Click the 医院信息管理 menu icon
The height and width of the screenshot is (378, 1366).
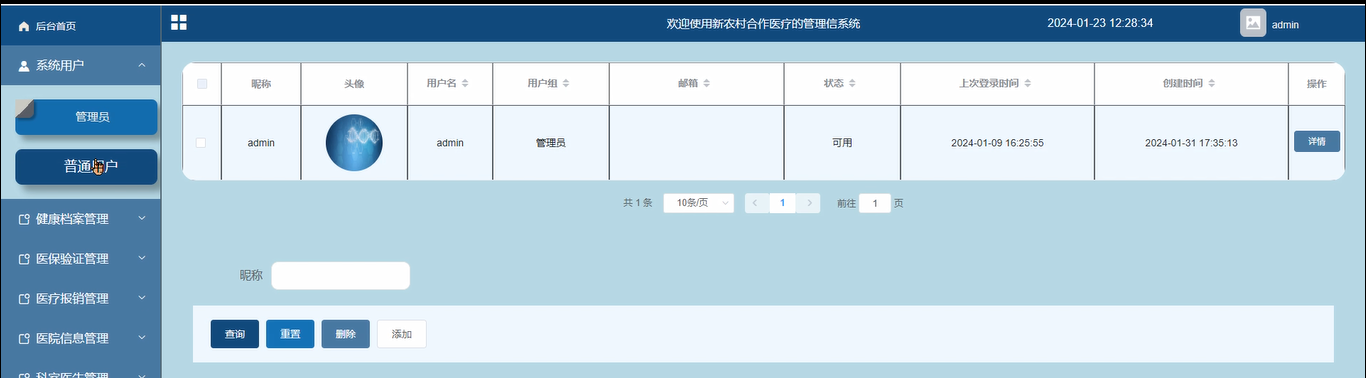click(x=24, y=339)
